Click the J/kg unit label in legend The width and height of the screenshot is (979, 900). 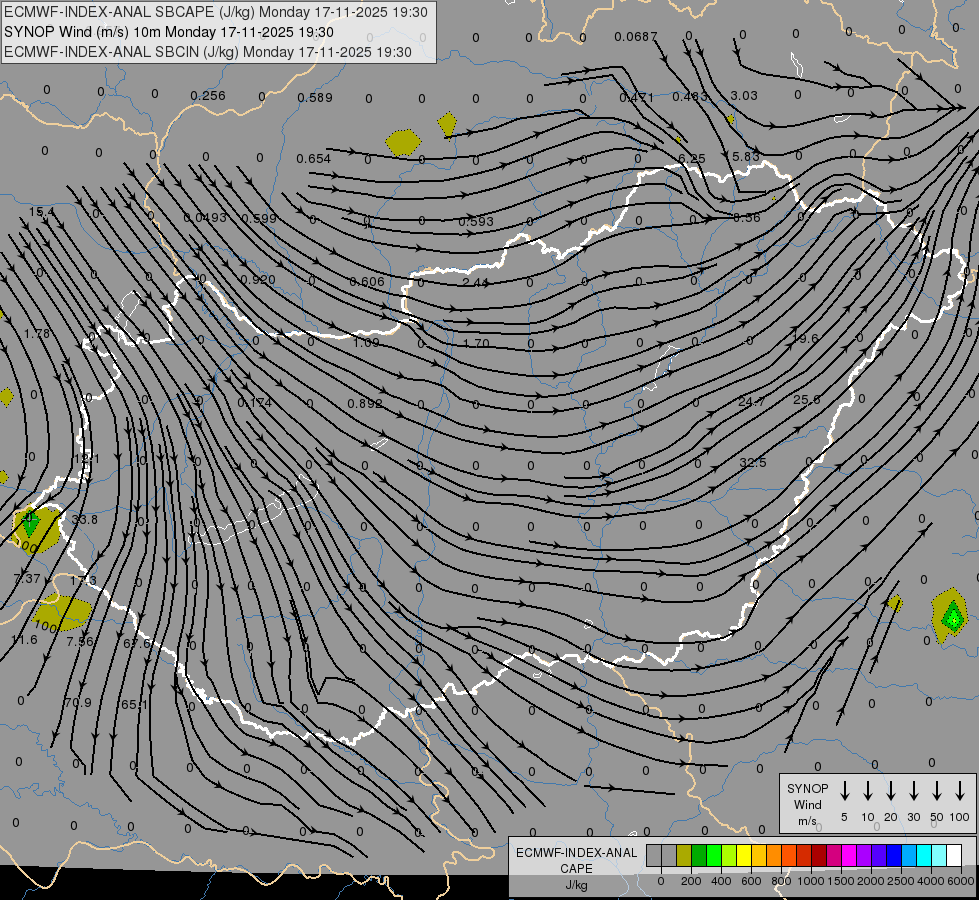[x=576, y=885]
